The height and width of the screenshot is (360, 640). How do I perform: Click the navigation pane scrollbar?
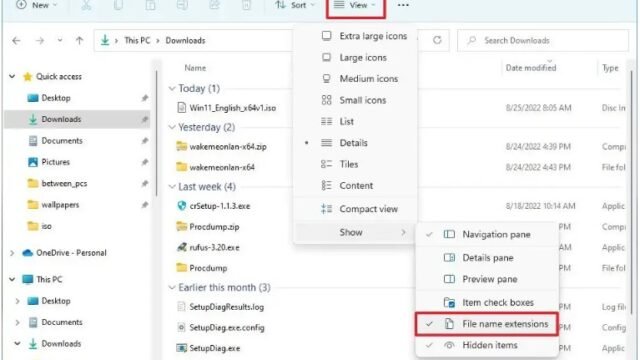point(156,133)
